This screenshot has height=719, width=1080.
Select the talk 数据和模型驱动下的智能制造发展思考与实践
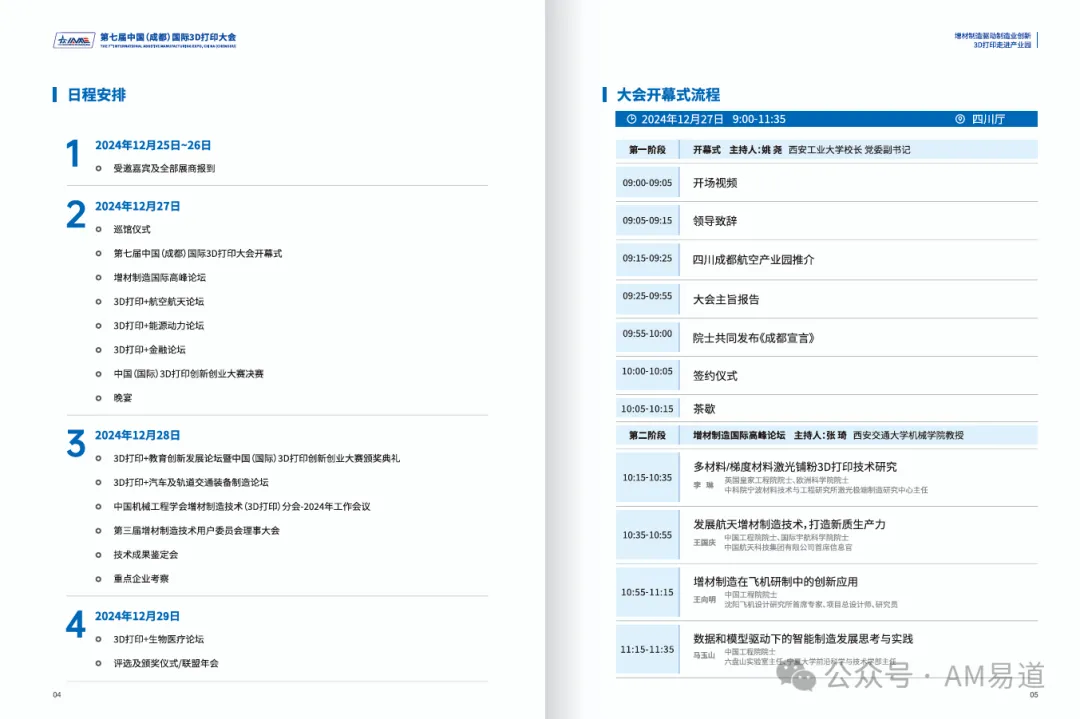point(803,639)
